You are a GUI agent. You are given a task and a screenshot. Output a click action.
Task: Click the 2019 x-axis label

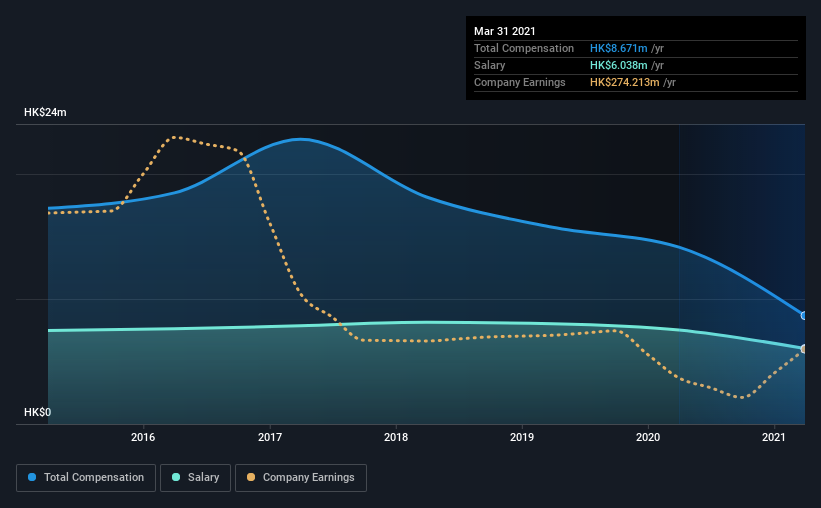click(522, 437)
